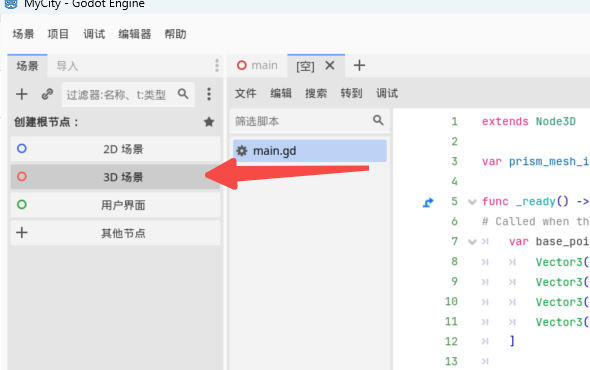Collapse the base_poi array at line 7

tap(472, 242)
